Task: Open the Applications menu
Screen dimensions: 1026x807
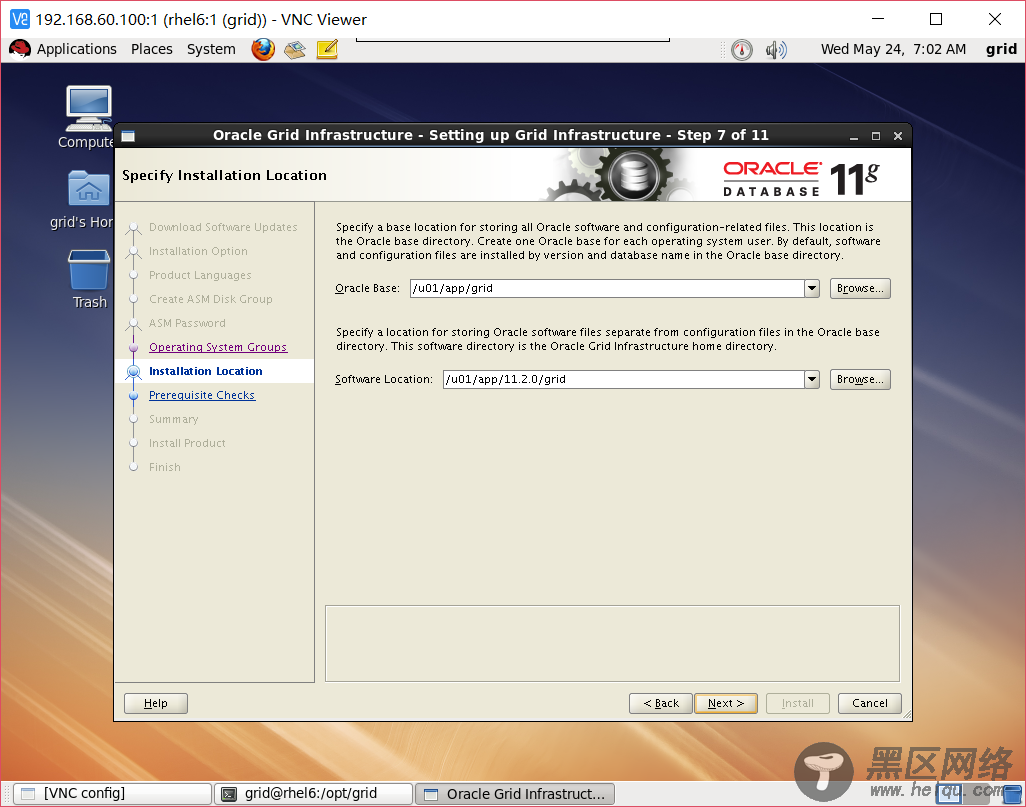Action: point(77,49)
